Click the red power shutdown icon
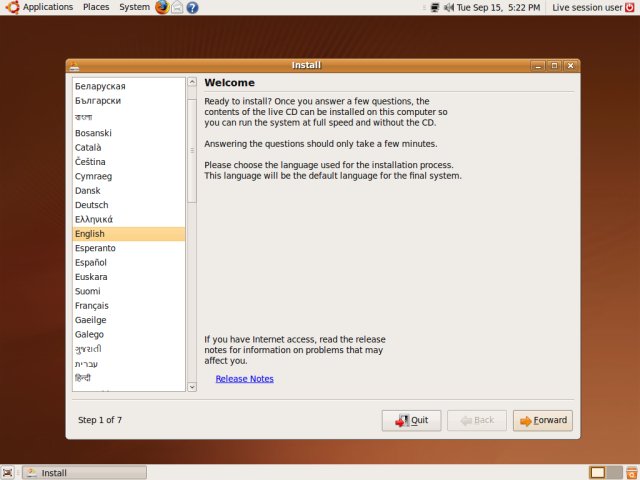Viewport: 640px width, 480px height. point(630,7)
